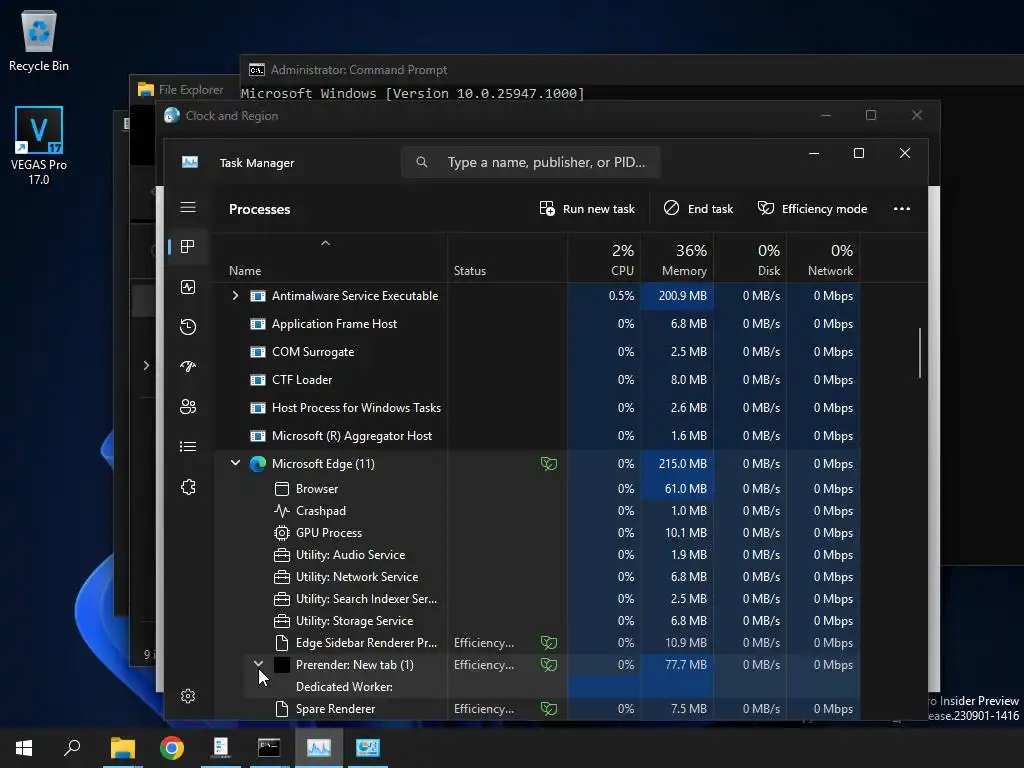The image size is (1024, 768).
Task: Click the process list vertical scrollbar thumb
Action: [x=920, y=353]
